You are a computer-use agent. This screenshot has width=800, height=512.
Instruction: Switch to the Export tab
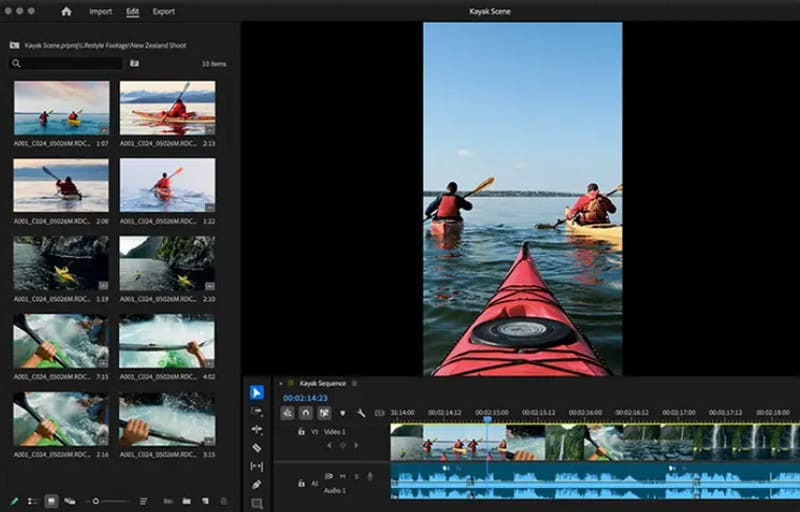(164, 11)
